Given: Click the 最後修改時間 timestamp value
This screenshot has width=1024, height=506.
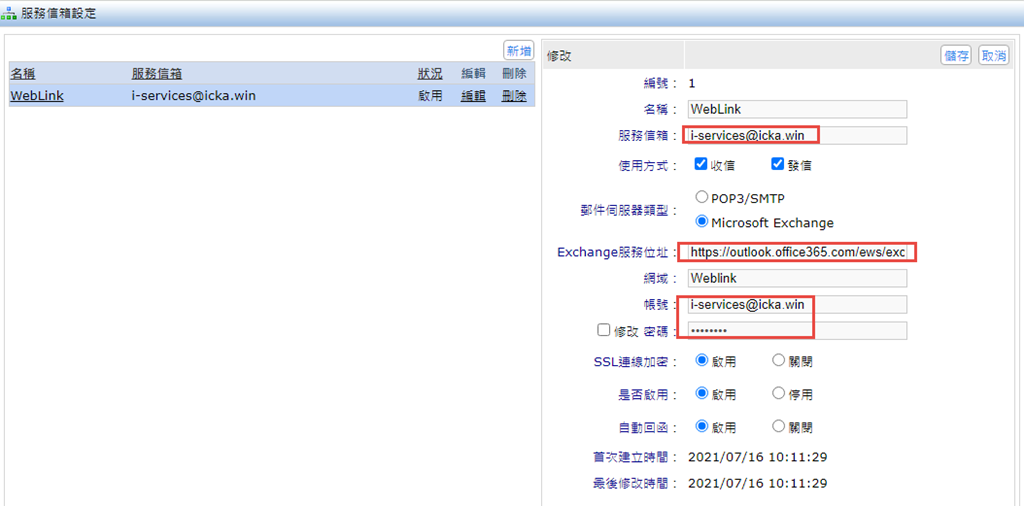Looking at the screenshot, I should [758, 484].
